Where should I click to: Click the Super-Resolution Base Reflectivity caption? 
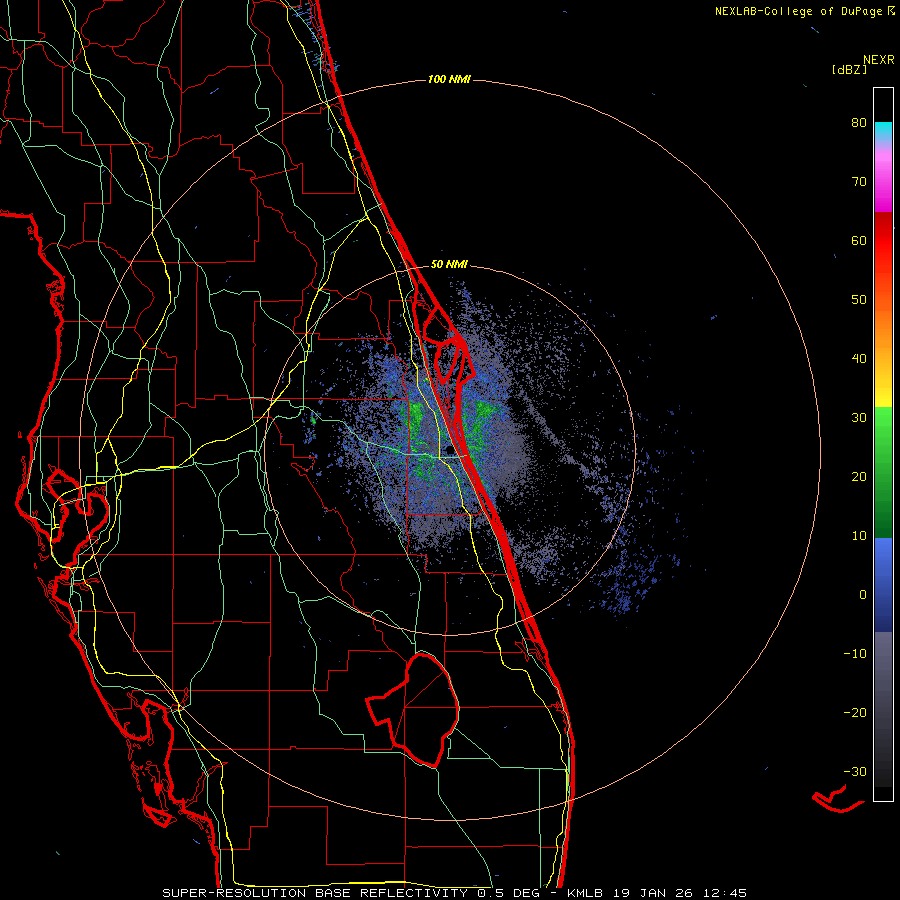coord(455,893)
